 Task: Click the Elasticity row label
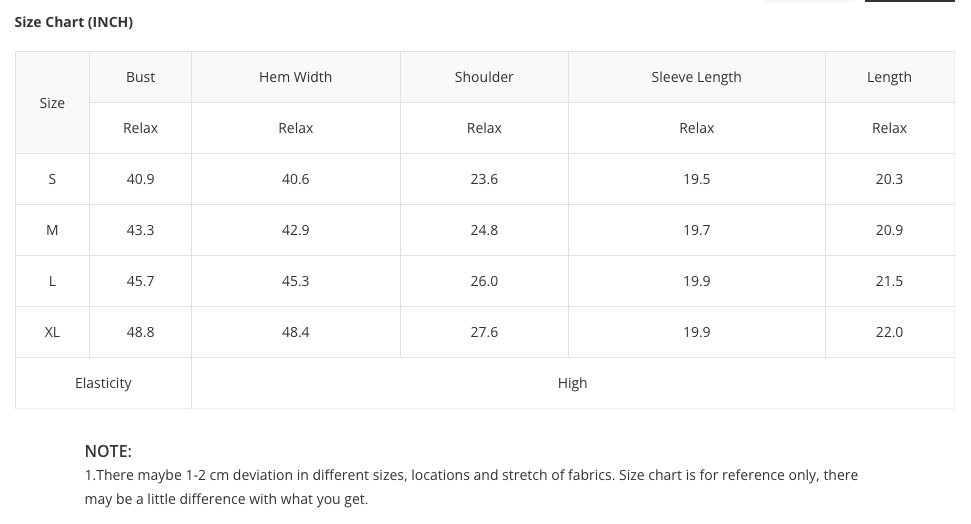point(103,383)
